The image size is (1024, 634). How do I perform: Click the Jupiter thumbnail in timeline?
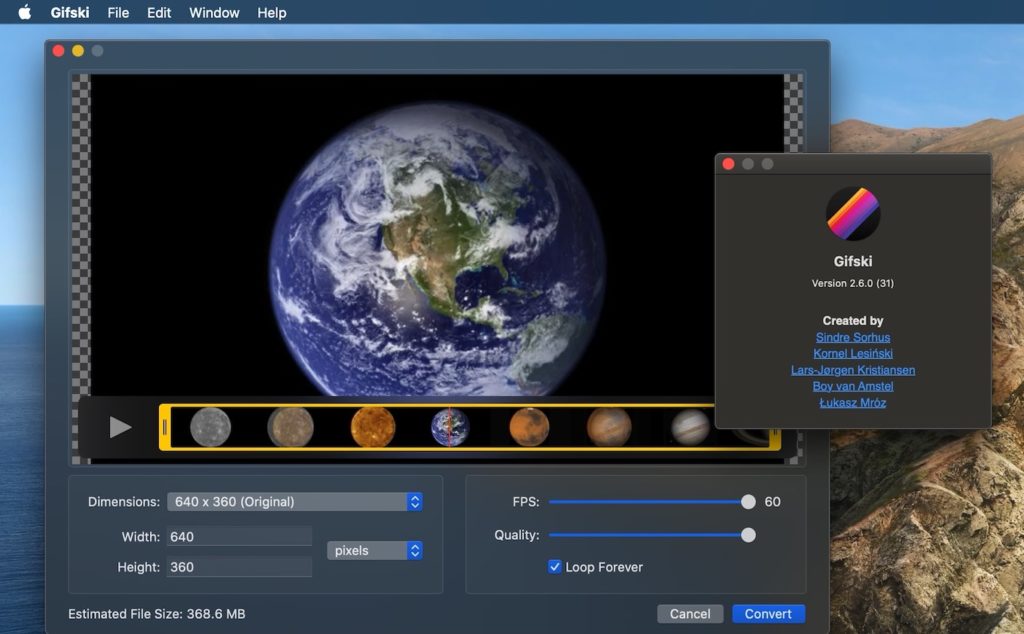click(x=690, y=427)
